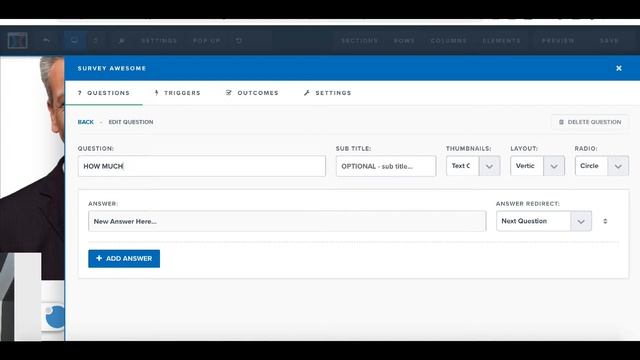This screenshot has width=640, height=360.
Task: Click the undo arrow in top toolbar
Action: pos(46,40)
